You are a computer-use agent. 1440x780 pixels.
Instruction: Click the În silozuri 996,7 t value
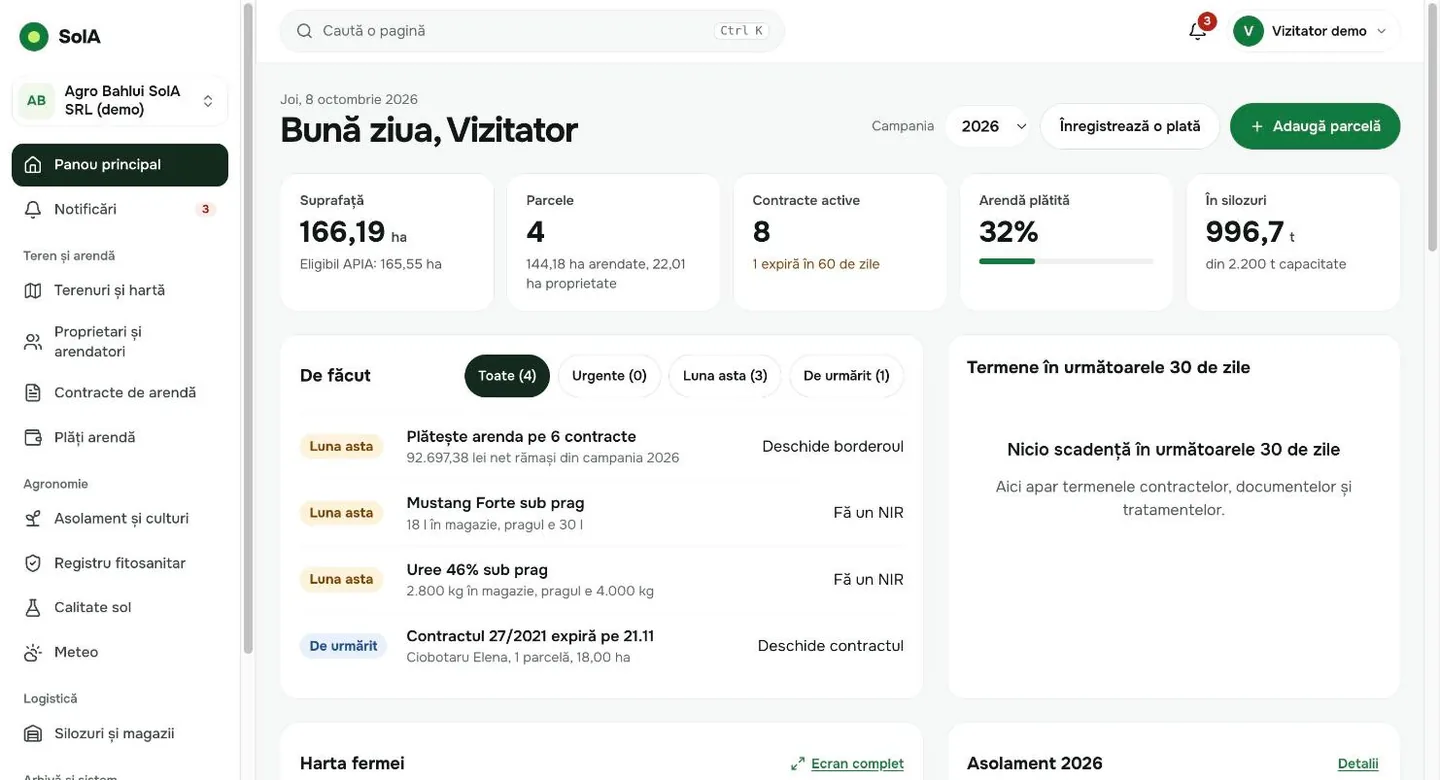pos(1250,232)
